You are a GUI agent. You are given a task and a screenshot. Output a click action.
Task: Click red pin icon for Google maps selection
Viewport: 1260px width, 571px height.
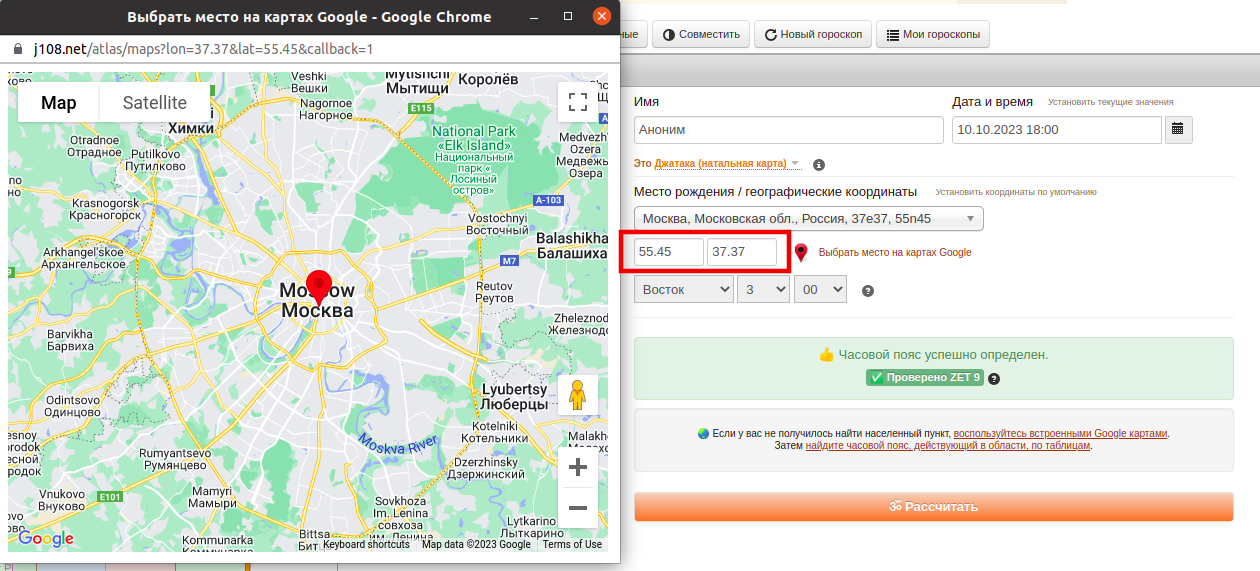coord(801,253)
